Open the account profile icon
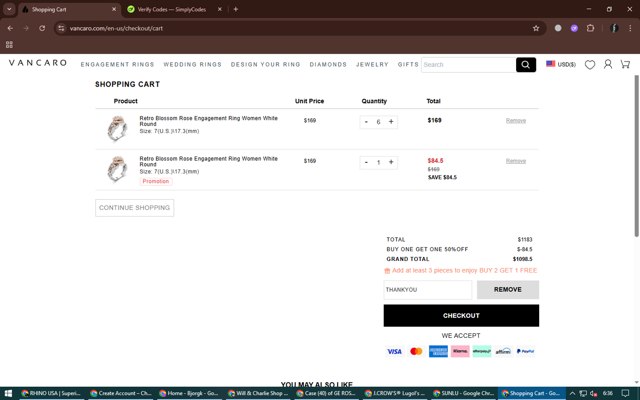The height and width of the screenshot is (400, 640). click(x=608, y=64)
